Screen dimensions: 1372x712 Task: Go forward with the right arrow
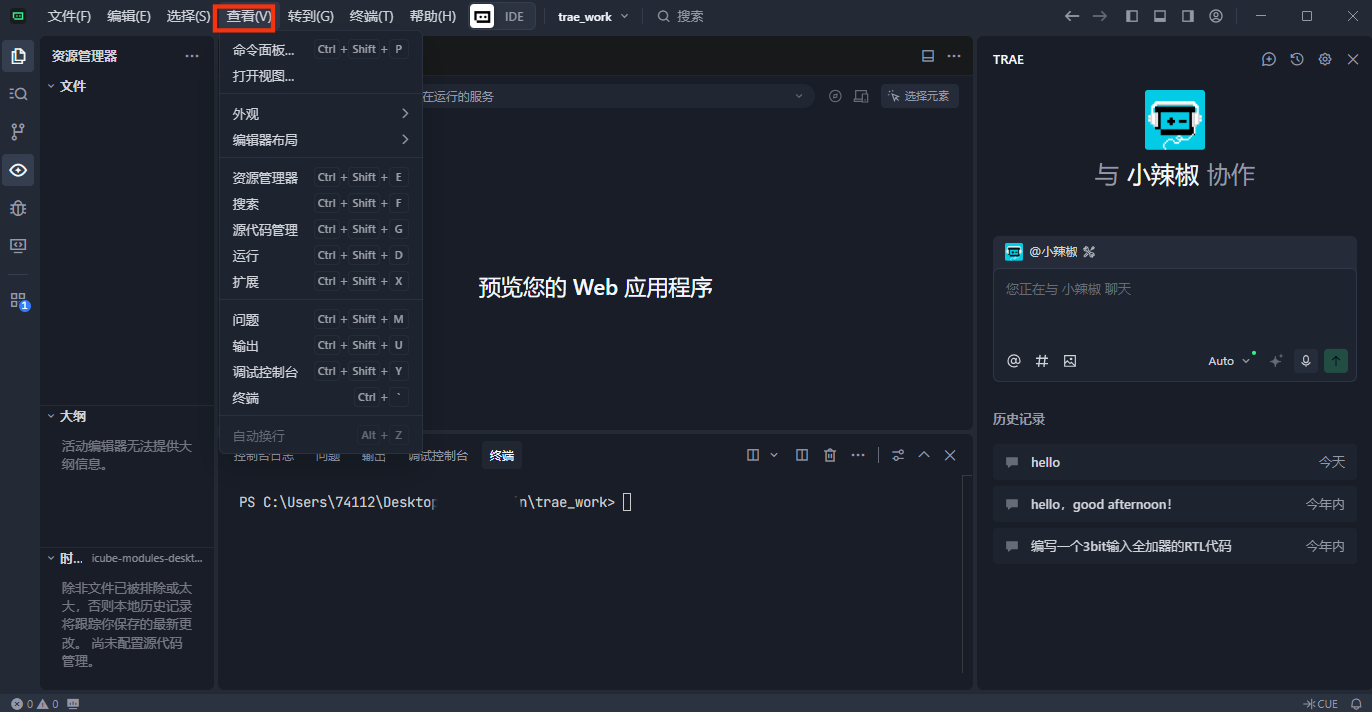coord(1100,16)
